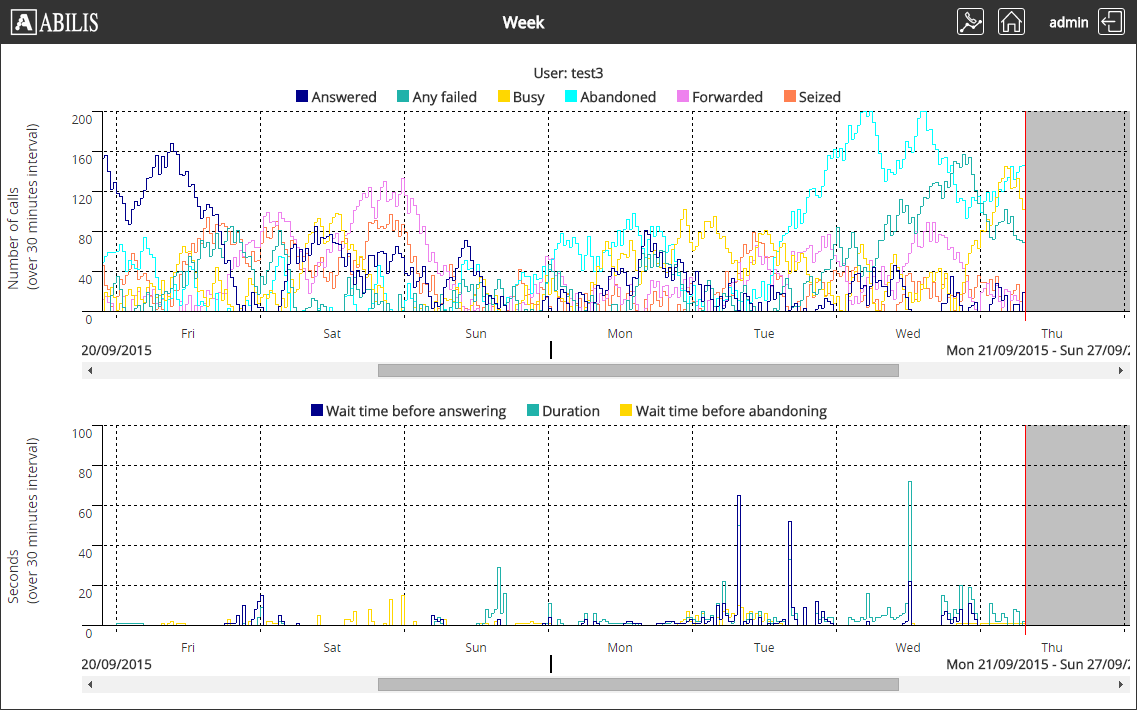Viewport: 1137px width, 710px height.
Task: Toggle the Seized series legend entry
Action: tap(811, 97)
